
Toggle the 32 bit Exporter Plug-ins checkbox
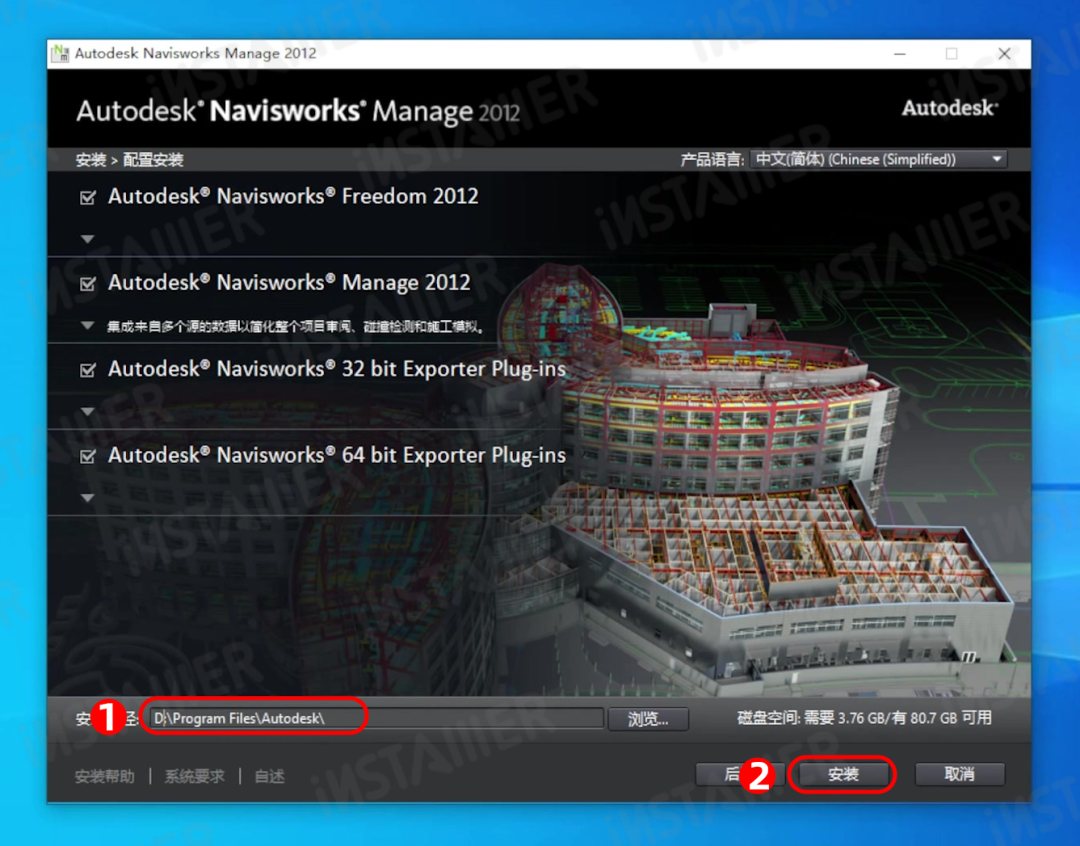(87, 370)
